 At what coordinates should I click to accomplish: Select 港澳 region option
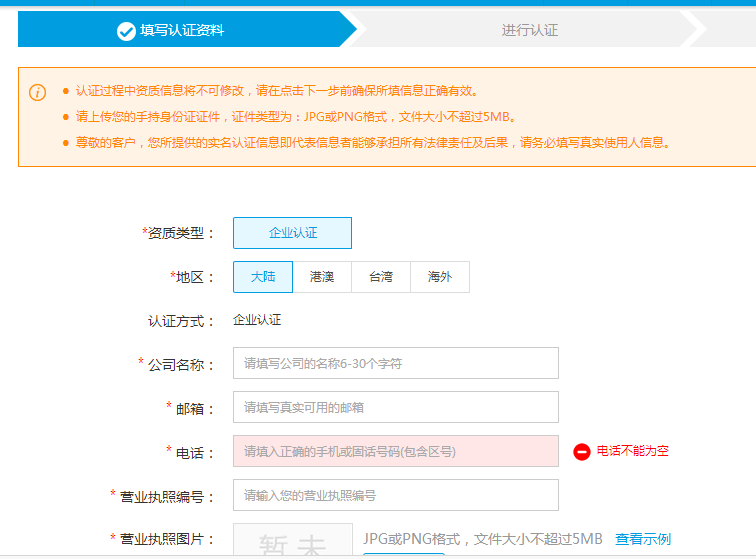pos(322,277)
